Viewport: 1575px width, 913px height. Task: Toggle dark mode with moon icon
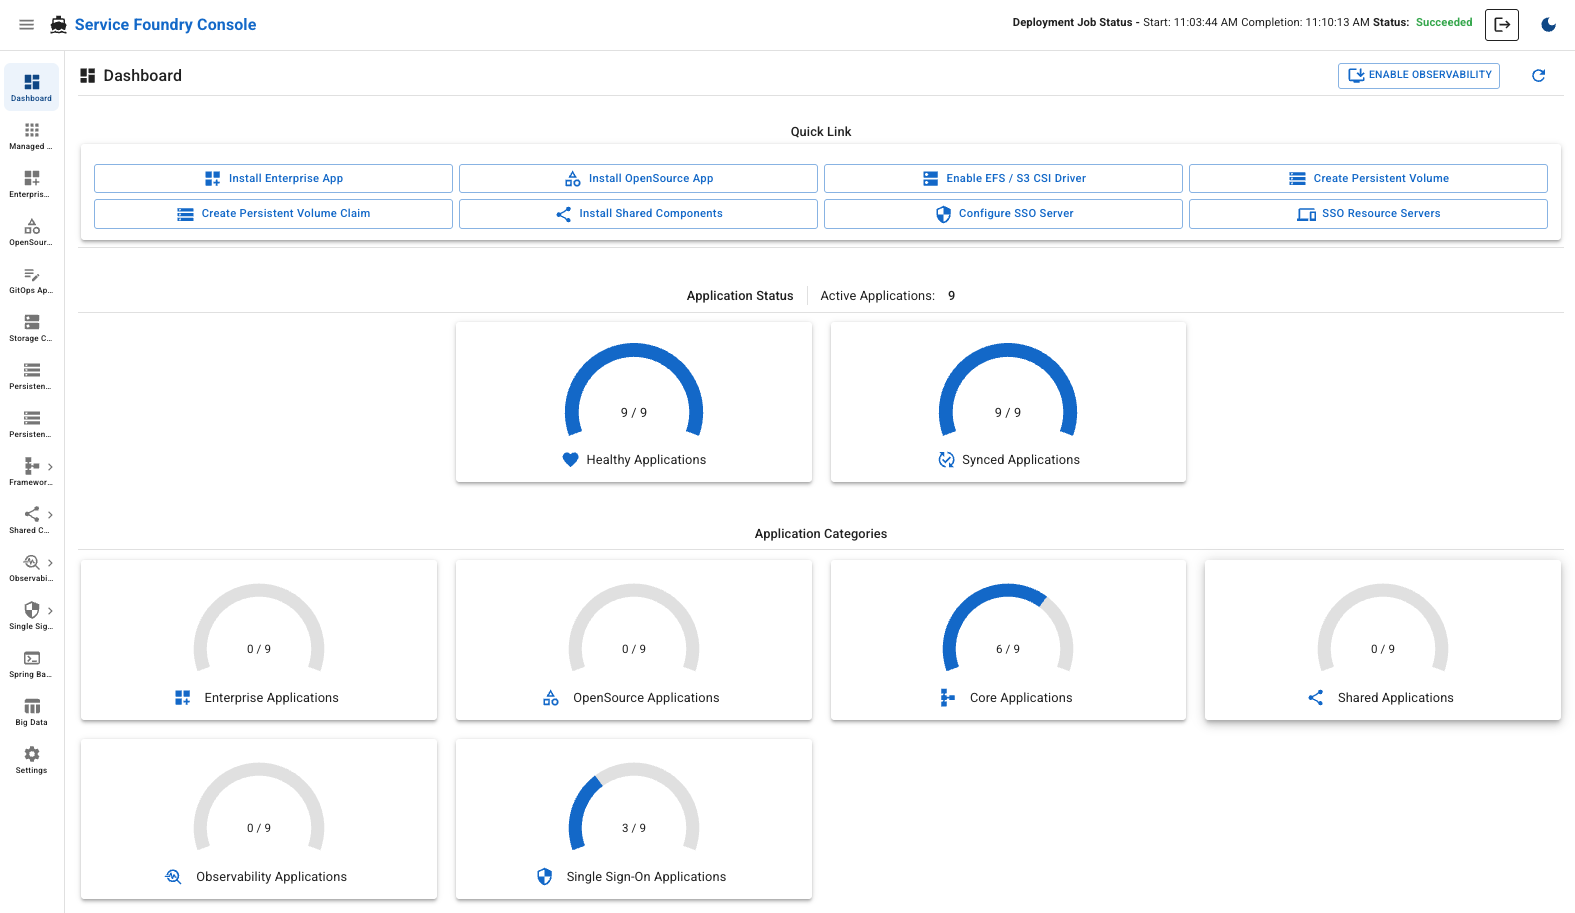point(1548,25)
